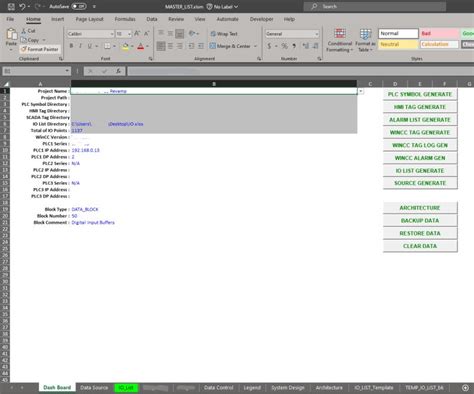Open the Developer tab

coord(261,19)
